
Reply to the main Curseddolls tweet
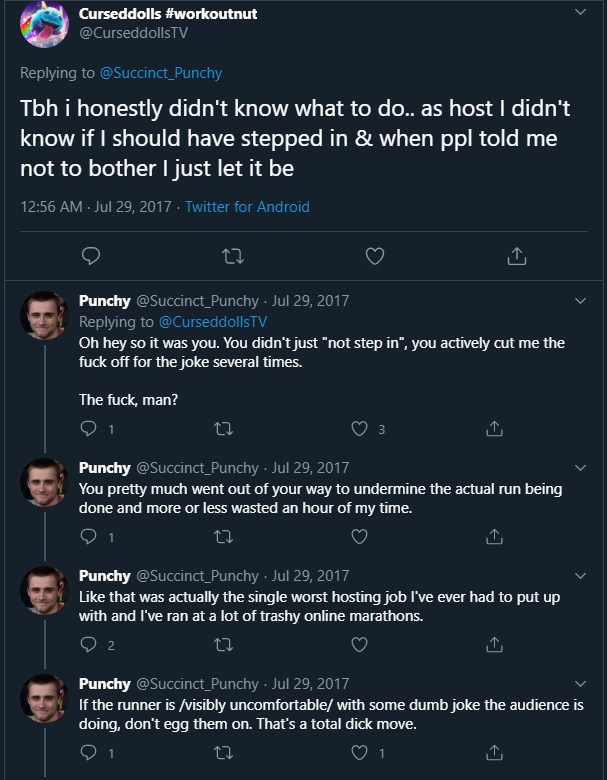(90, 256)
